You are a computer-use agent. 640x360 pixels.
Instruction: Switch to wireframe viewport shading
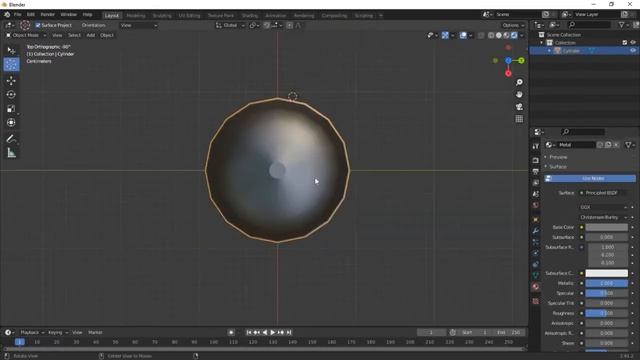491,36
